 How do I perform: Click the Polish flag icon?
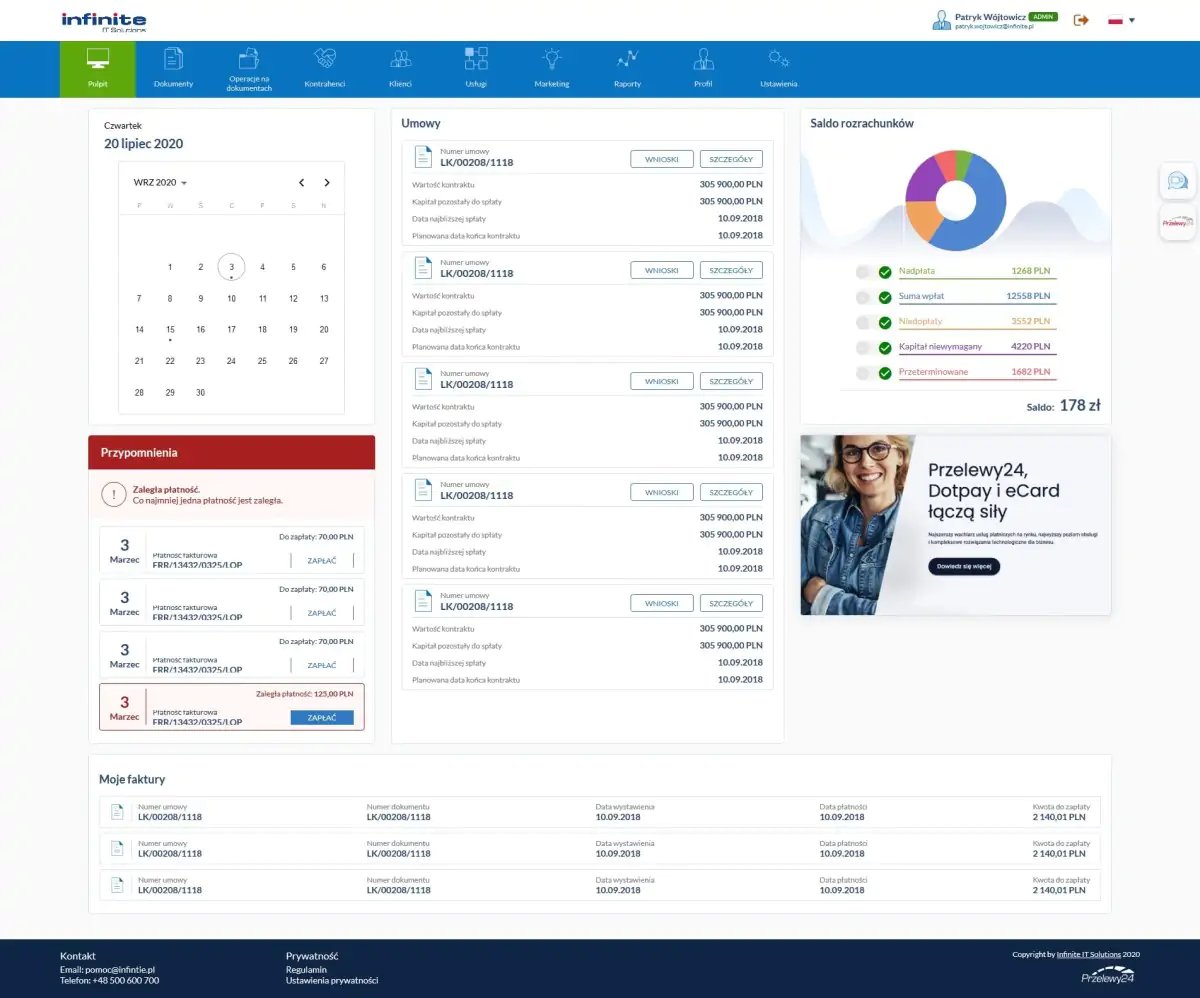1115,20
